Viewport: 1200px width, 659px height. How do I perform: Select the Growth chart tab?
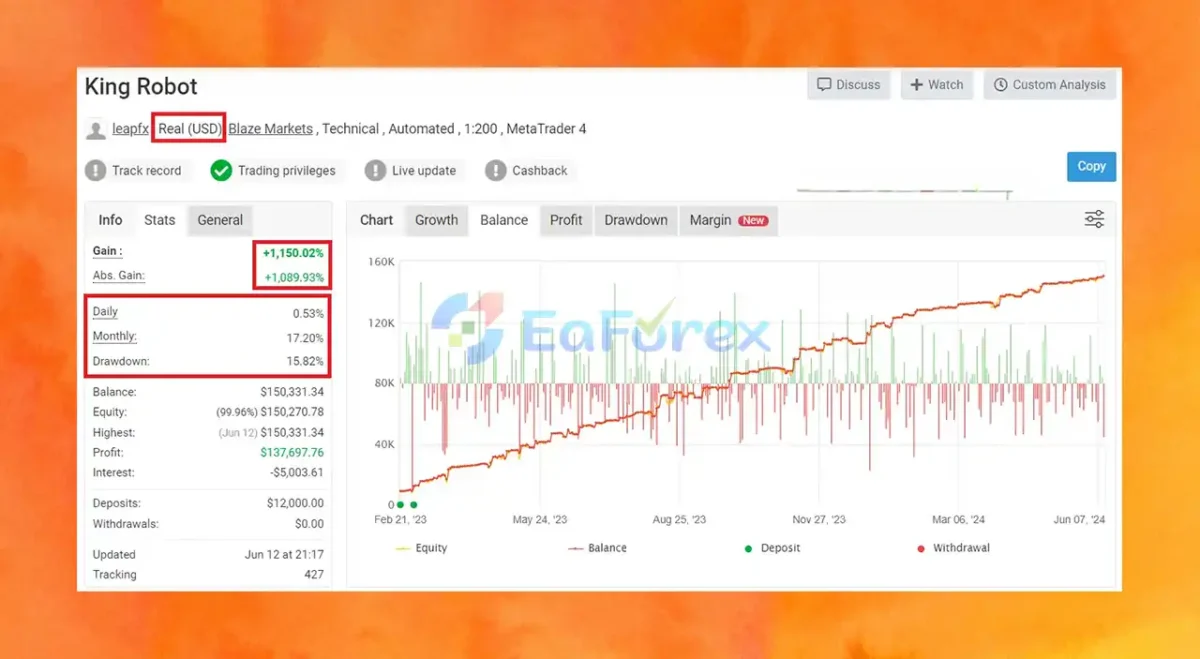(436, 220)
